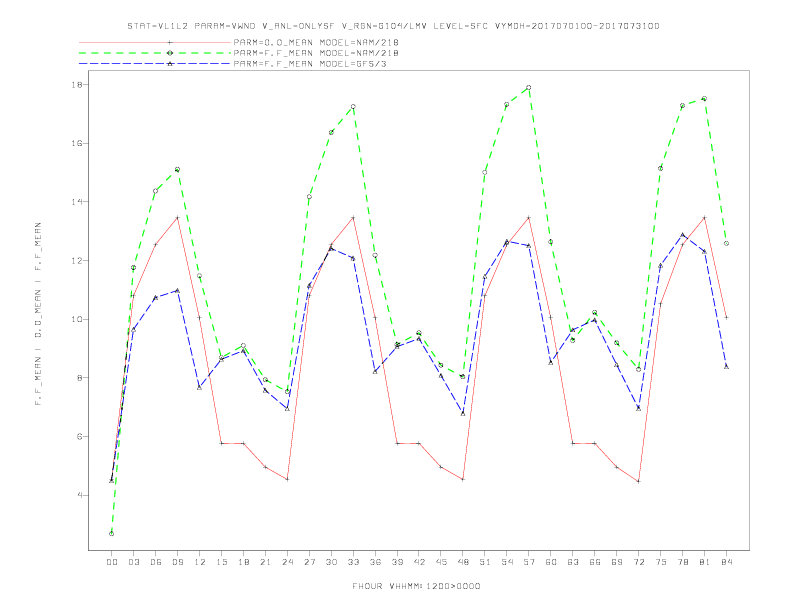Click x-axis tick label 51
792x612 pixels.
pos(485,562)
